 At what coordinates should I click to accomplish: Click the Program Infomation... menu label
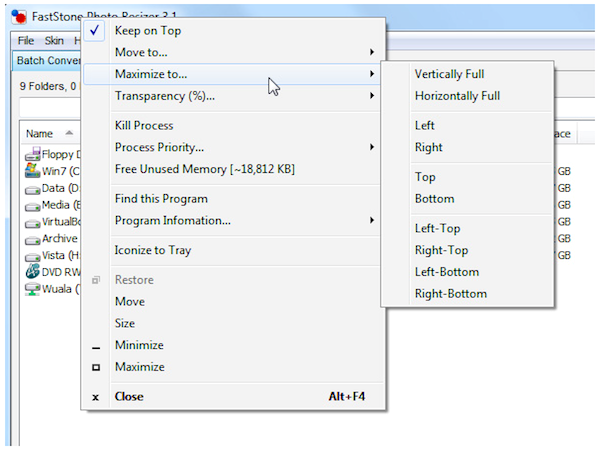173,220
